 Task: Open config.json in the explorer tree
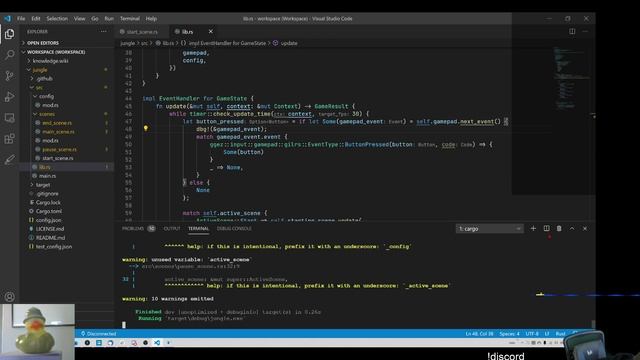click(x=48, y=220)
